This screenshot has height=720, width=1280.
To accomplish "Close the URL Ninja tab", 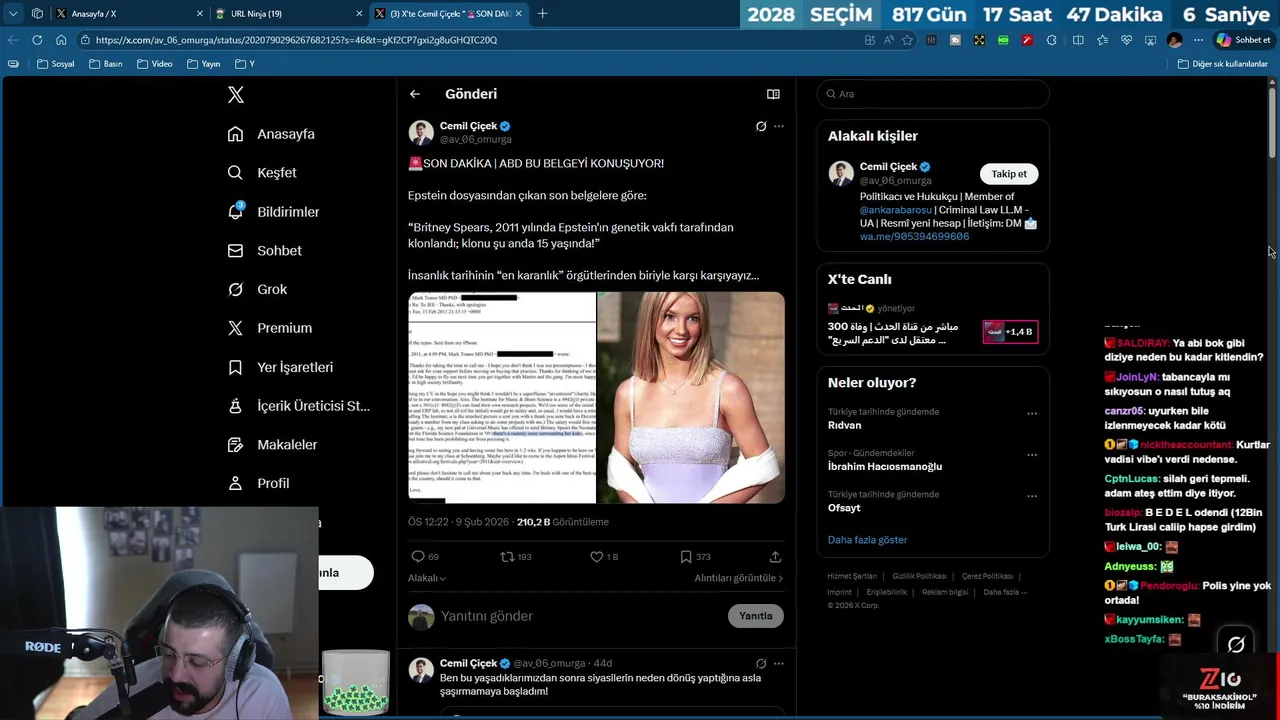I will pos(359,14).
